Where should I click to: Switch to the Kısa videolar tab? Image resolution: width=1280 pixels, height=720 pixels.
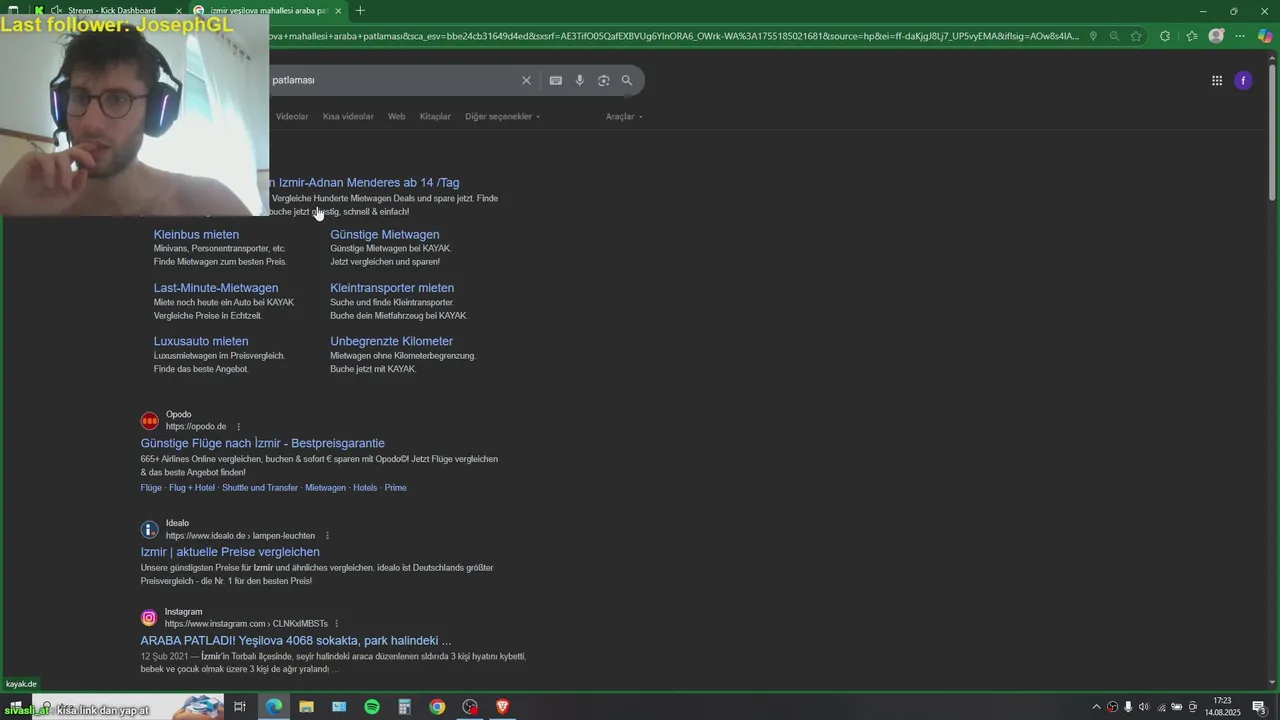pyautogui.click(x=348, y=117)
